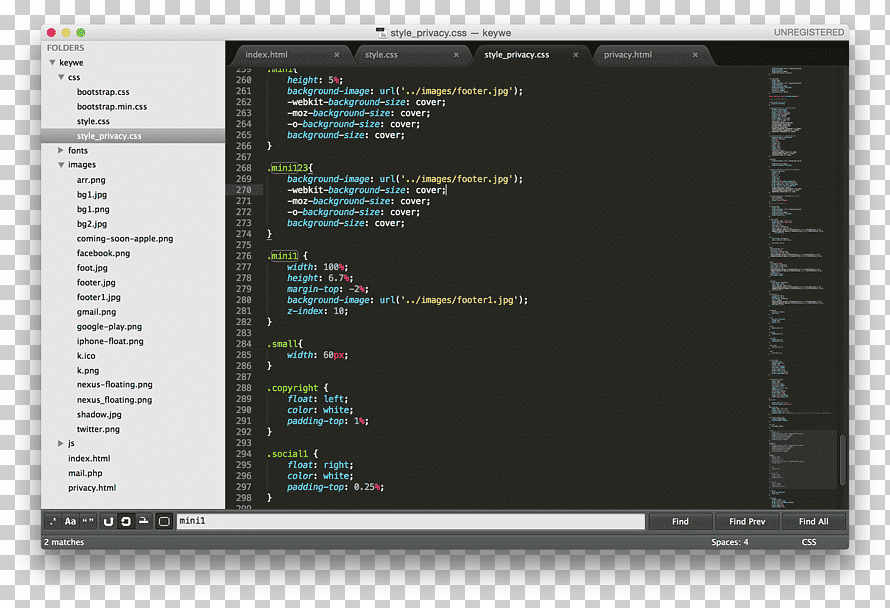Open bootstrap.min.css in sidebar

coord(112,107)
